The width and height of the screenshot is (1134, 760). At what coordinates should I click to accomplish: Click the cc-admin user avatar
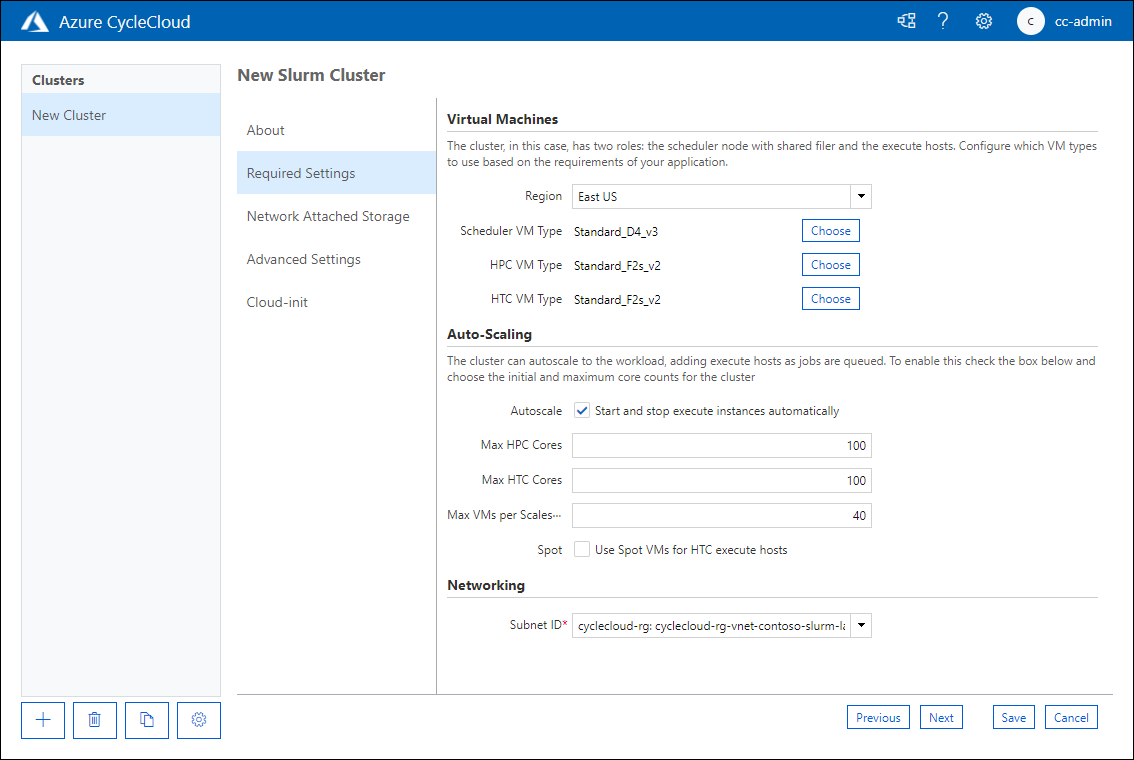coord(1030,21)
